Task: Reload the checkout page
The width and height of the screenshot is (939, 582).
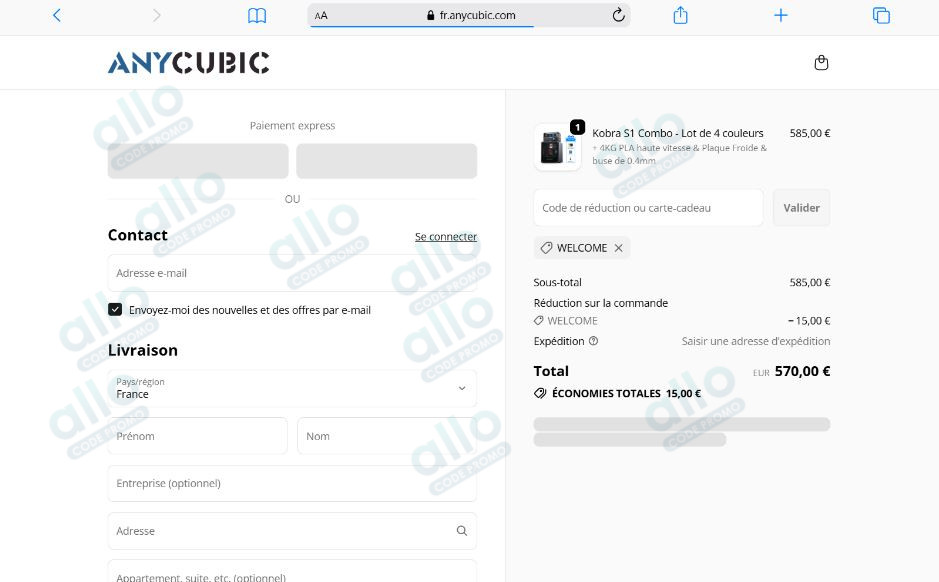Action: point(617,15)
